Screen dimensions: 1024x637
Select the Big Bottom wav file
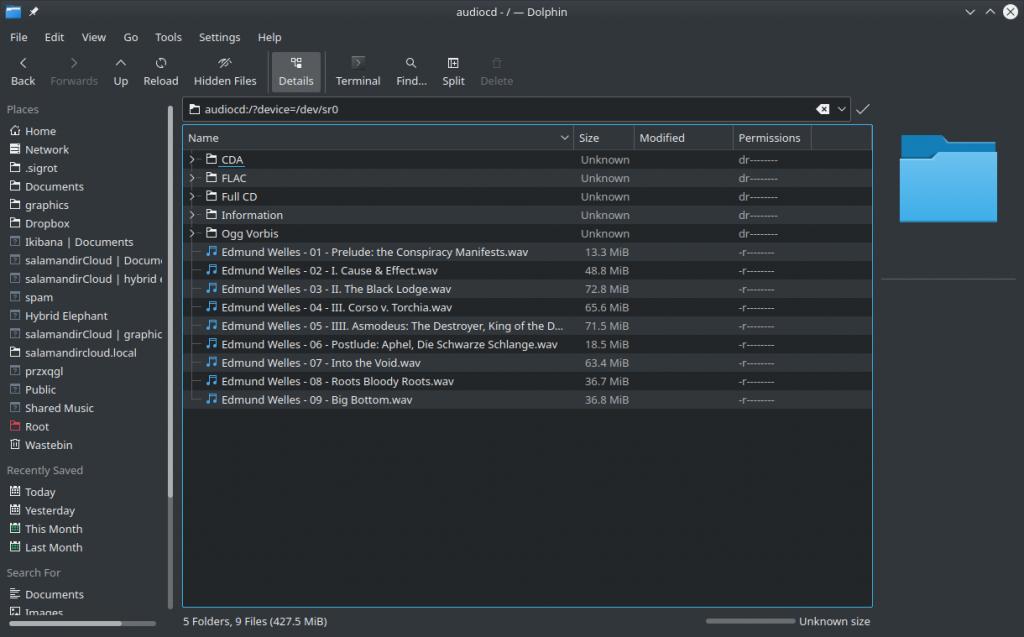click(x=316, y=400)
